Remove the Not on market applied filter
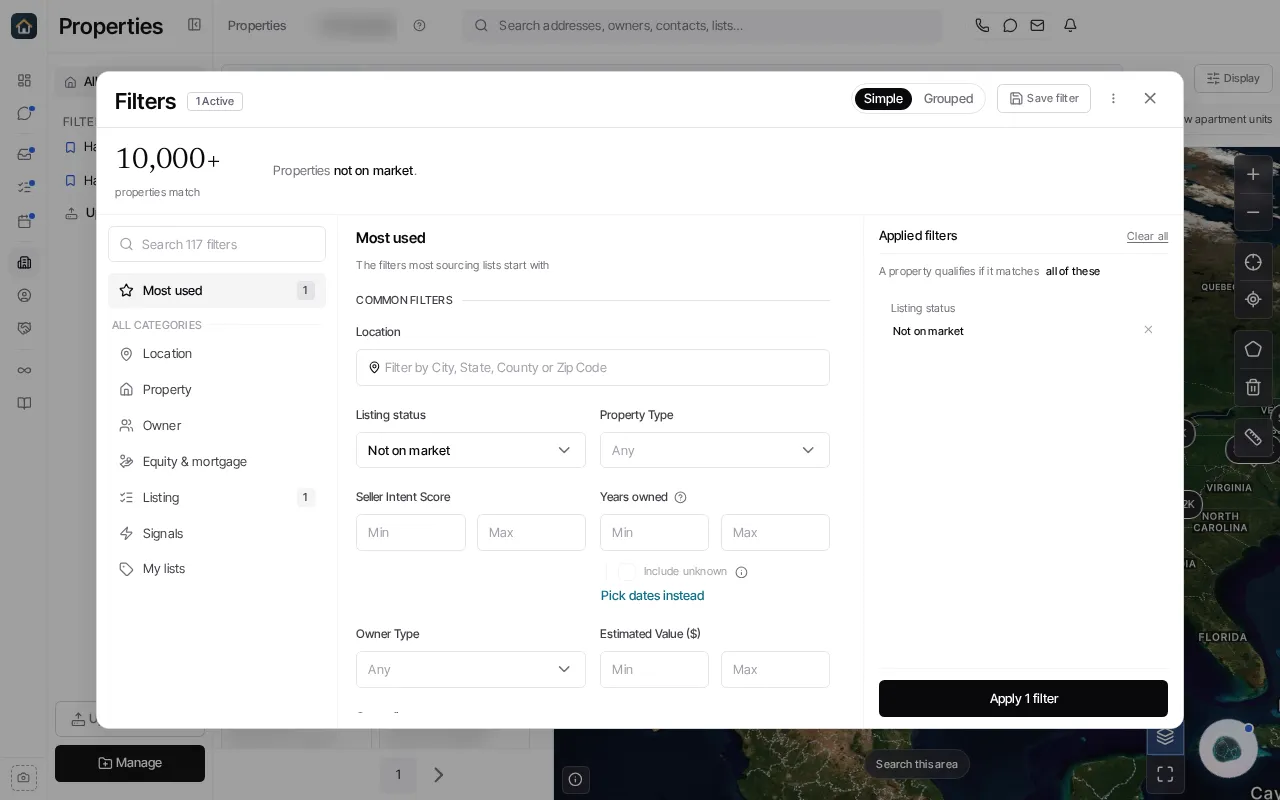The image size is (1280, 800). pyautogui.click(x=1148, y=330)
